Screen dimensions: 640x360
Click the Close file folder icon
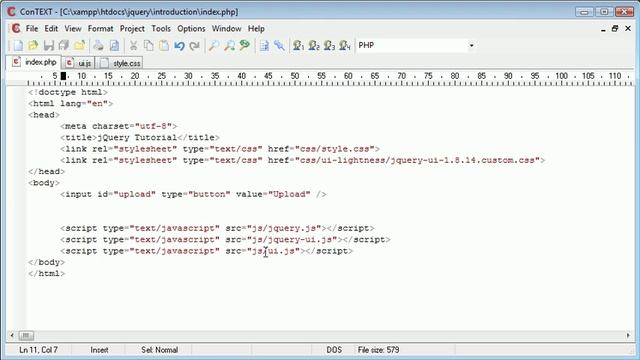tap(80, 45)
